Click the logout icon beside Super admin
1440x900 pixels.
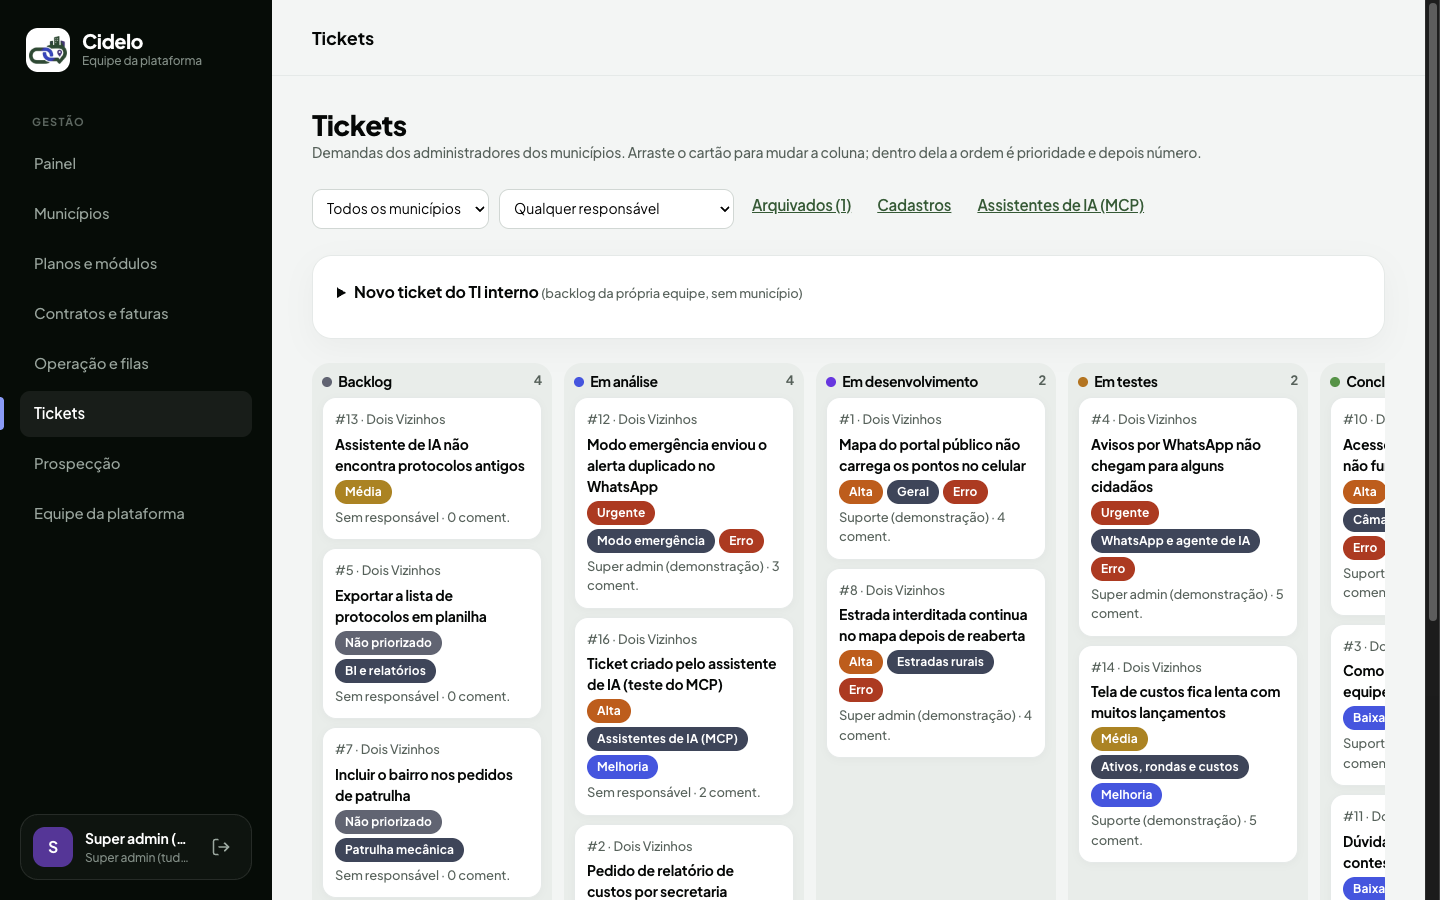[221, 847]
